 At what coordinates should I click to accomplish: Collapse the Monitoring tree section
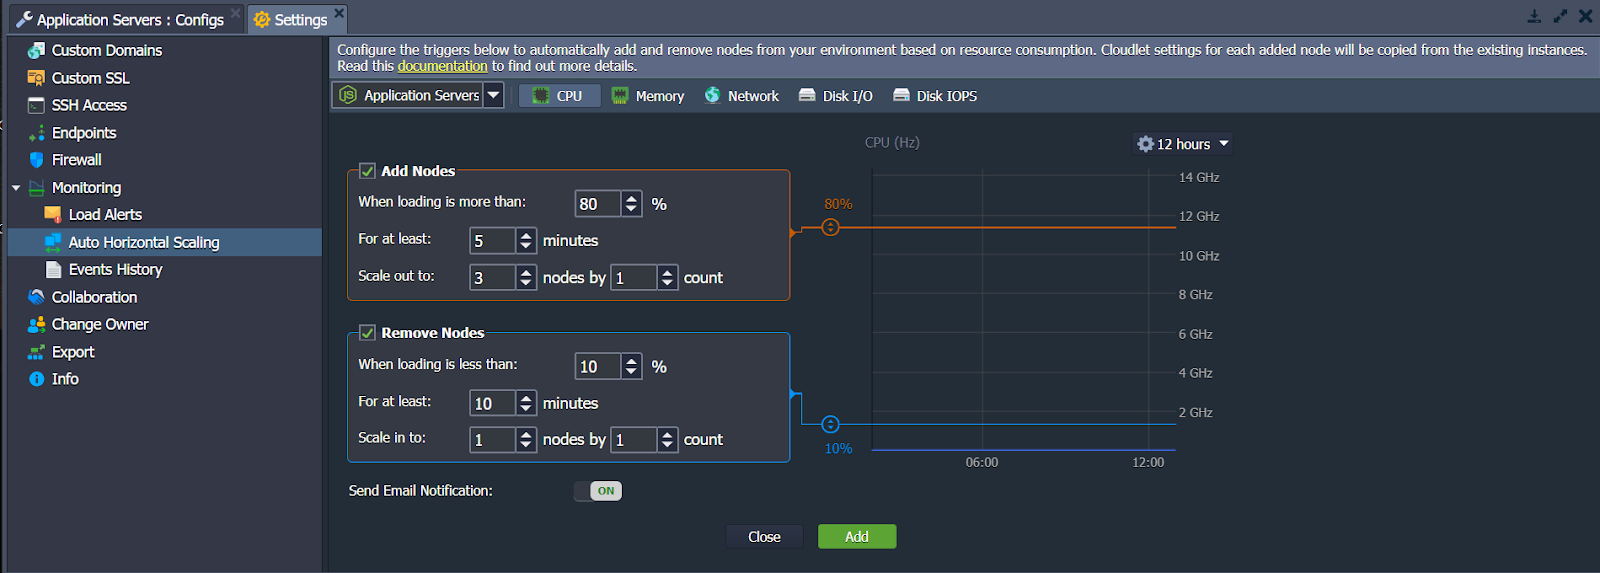pos(16,188)
